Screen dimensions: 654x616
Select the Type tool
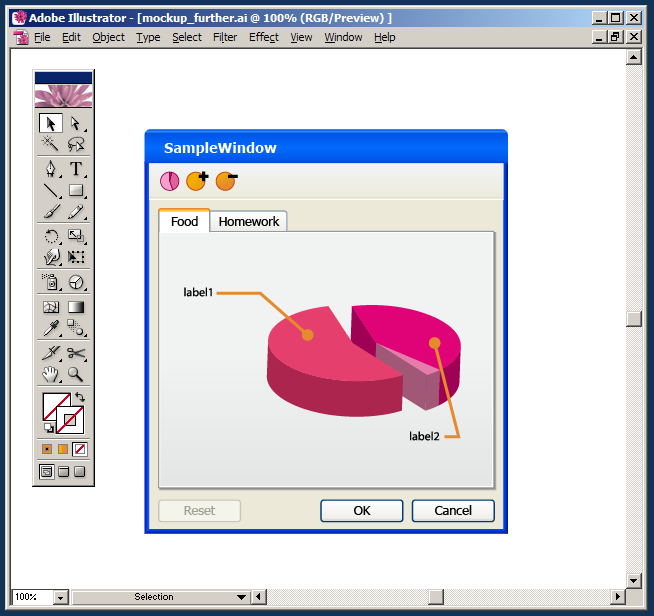(76, 169)
